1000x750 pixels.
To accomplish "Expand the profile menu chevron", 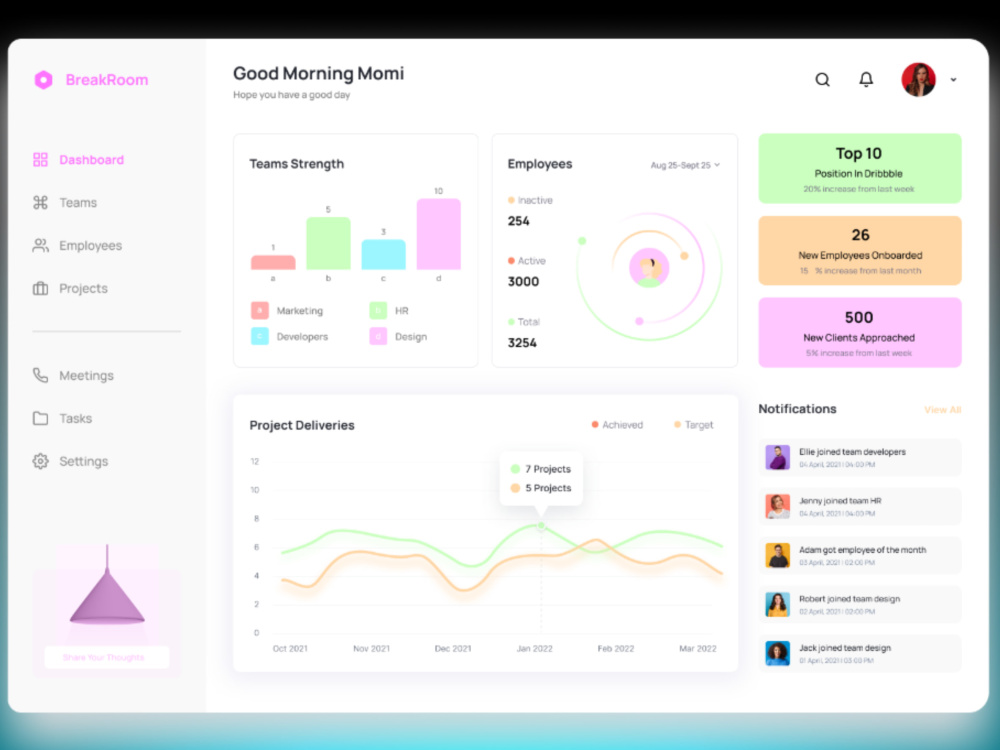I will (953, 80).
